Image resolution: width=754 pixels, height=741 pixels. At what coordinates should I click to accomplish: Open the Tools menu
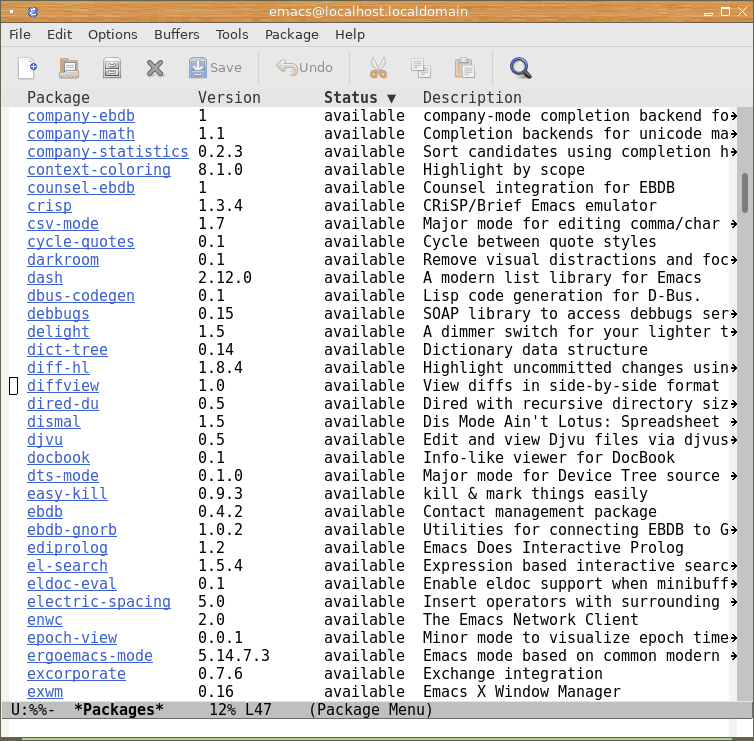(x=232, y=35)
